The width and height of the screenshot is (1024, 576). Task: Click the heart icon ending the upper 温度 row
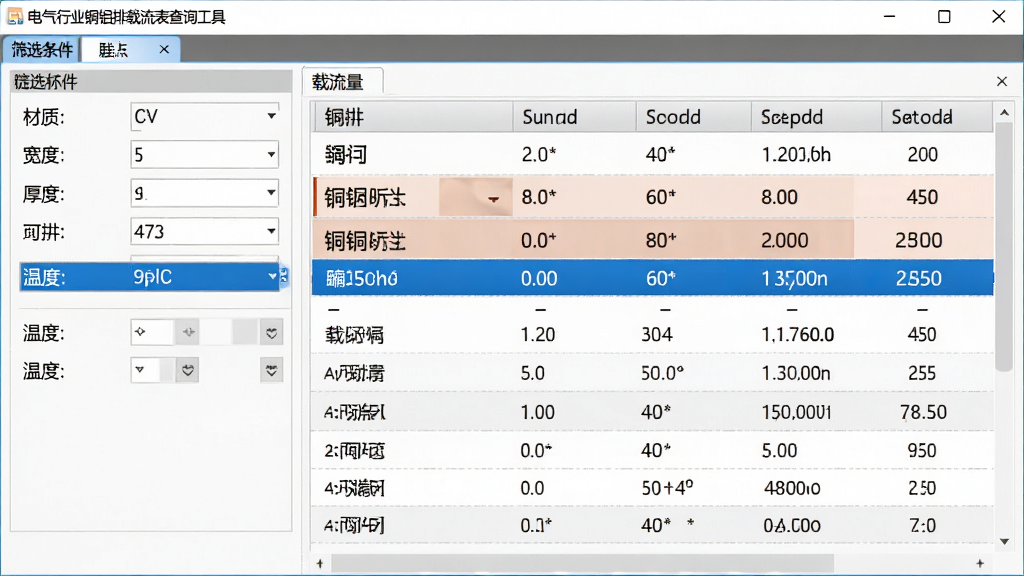click(272, 333)
